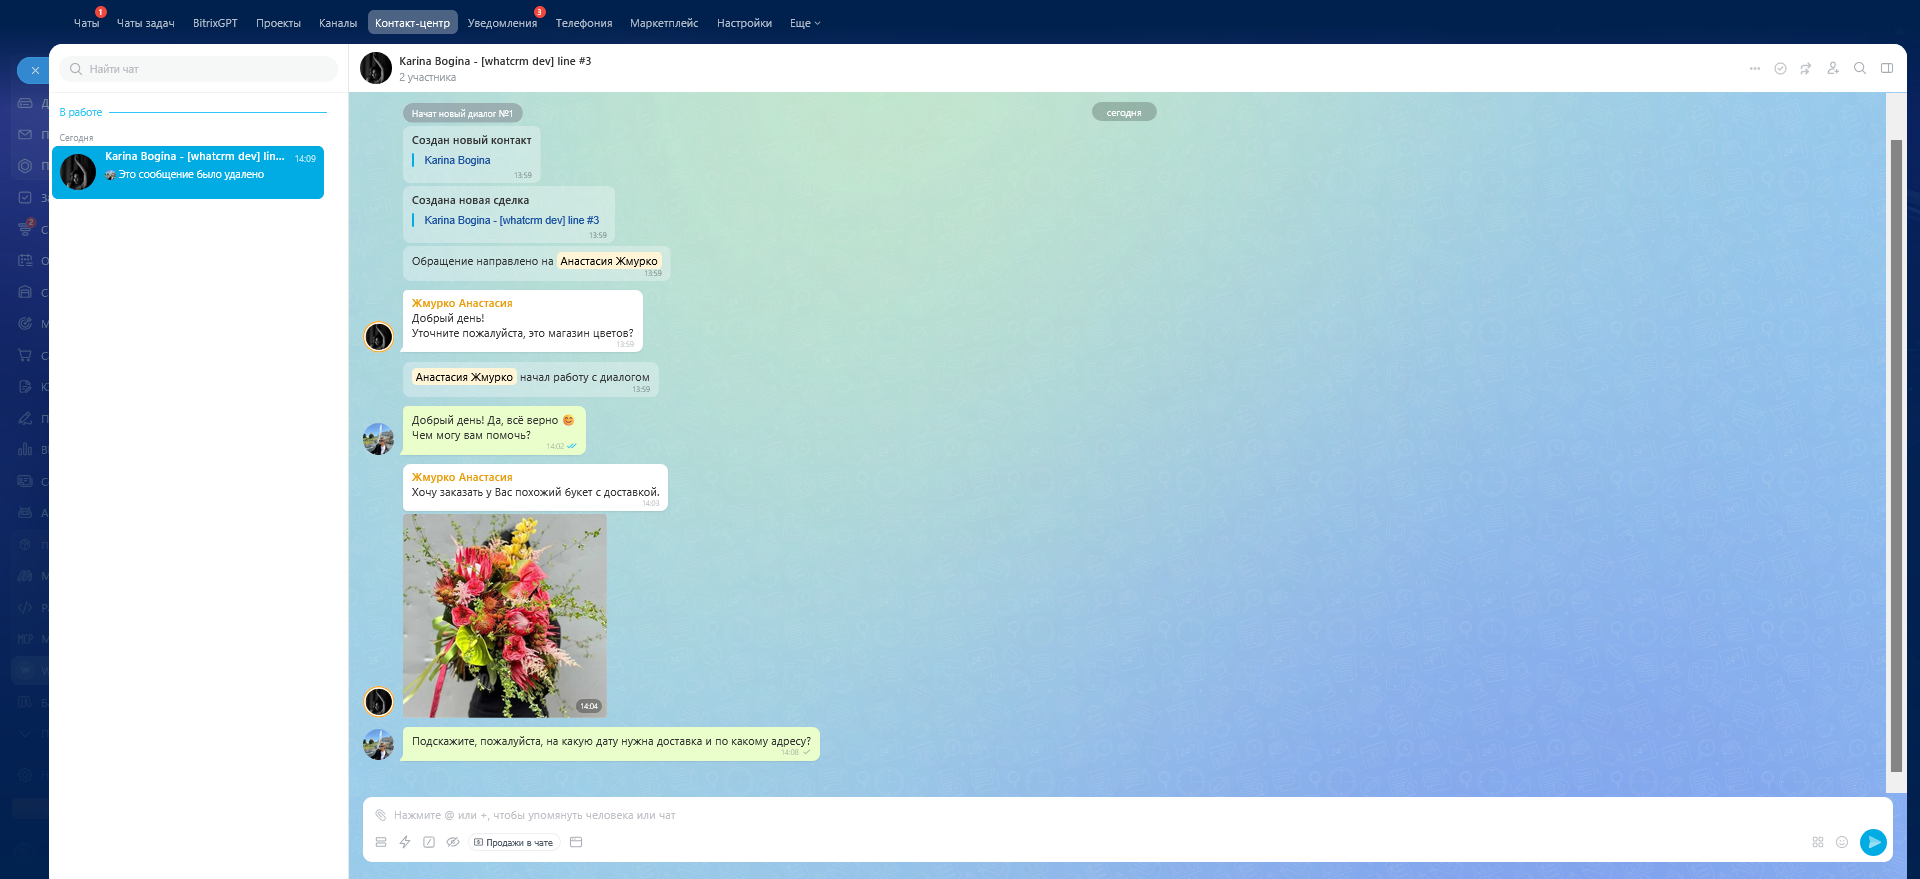Open the quick answers stacked-list icon
1920x879 pixels.
(381, 842)
